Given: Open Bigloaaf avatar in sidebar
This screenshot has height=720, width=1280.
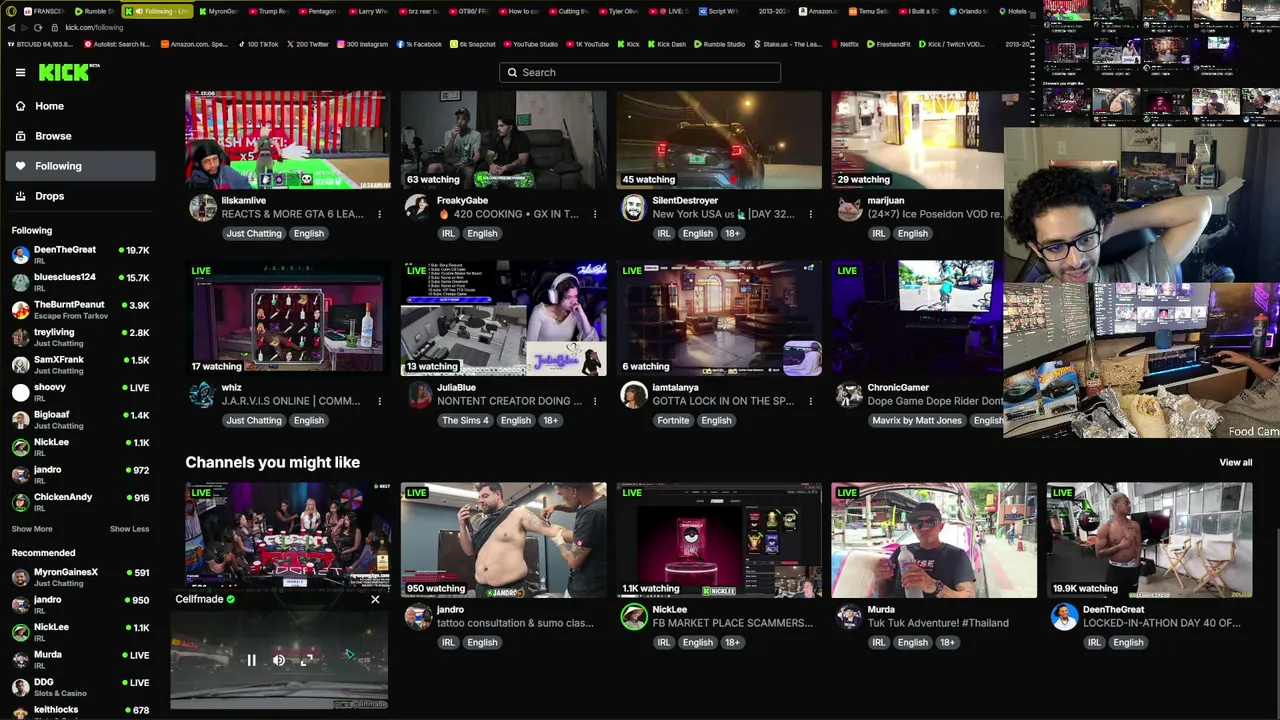Looking at the screenshot, I should tap(20, 420).
